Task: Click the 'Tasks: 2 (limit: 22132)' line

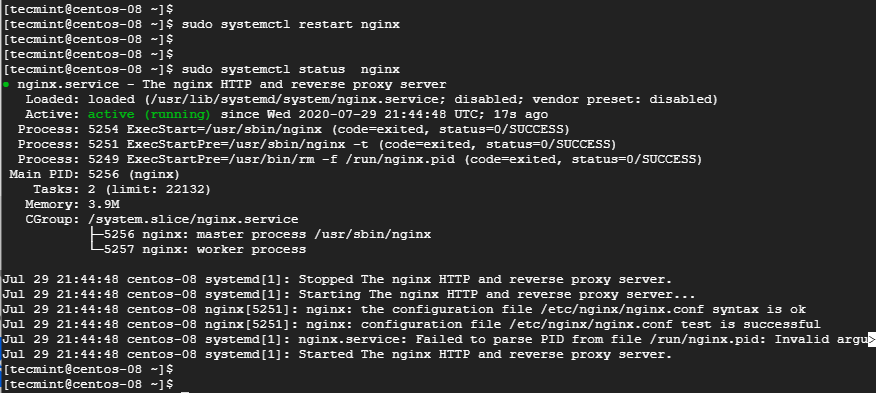Action: click(x=122, y=190)
